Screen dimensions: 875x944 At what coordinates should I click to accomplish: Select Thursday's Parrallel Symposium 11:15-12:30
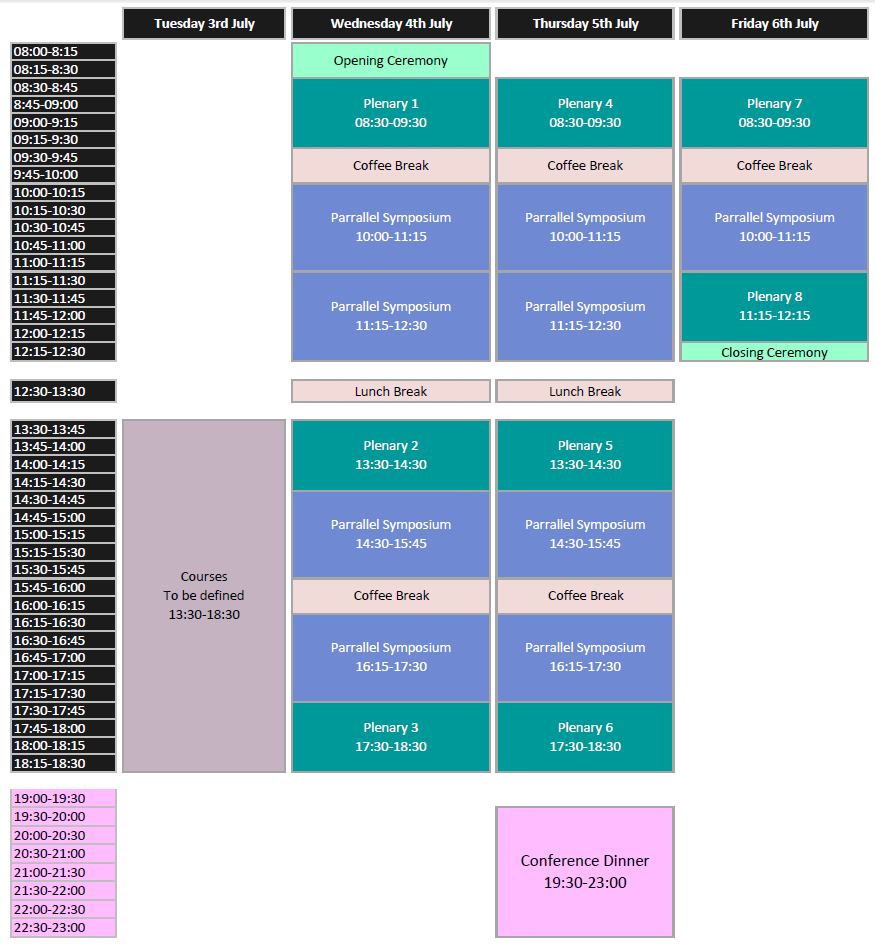coord(585,316)
